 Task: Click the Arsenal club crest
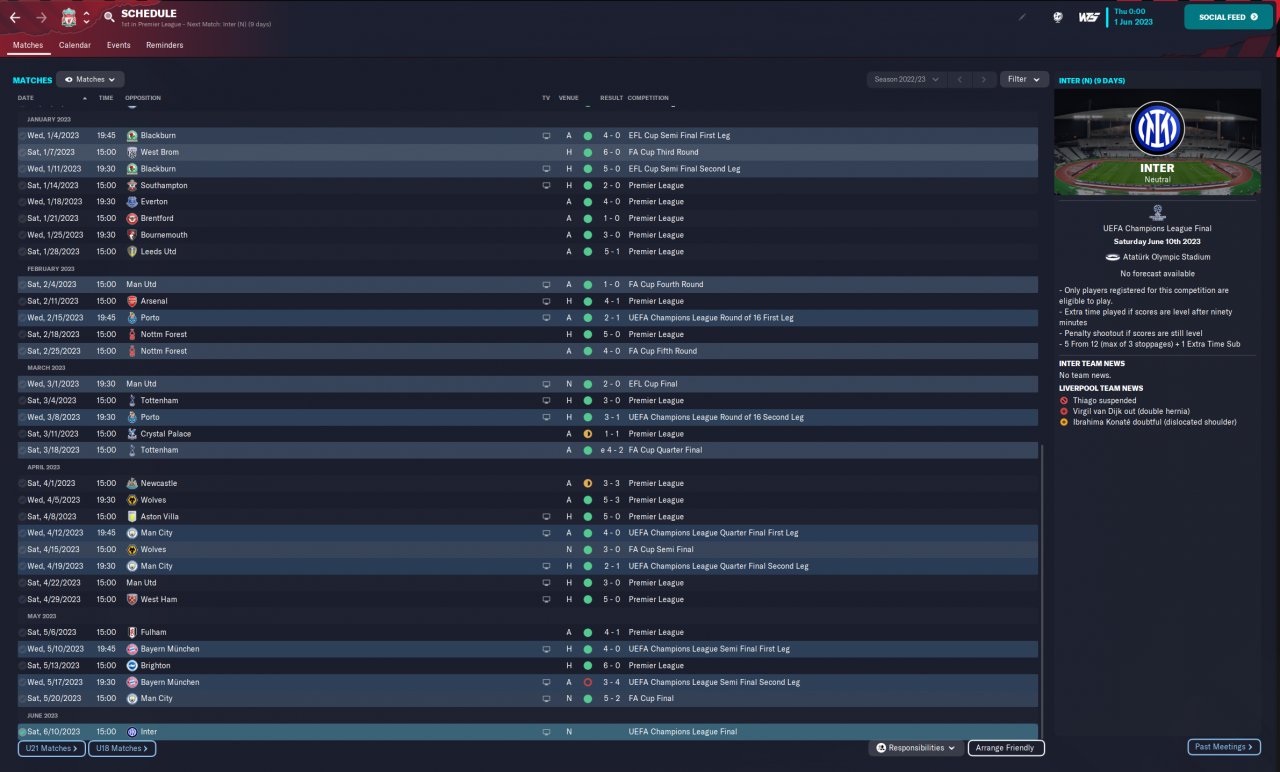[x=132, y=301]
